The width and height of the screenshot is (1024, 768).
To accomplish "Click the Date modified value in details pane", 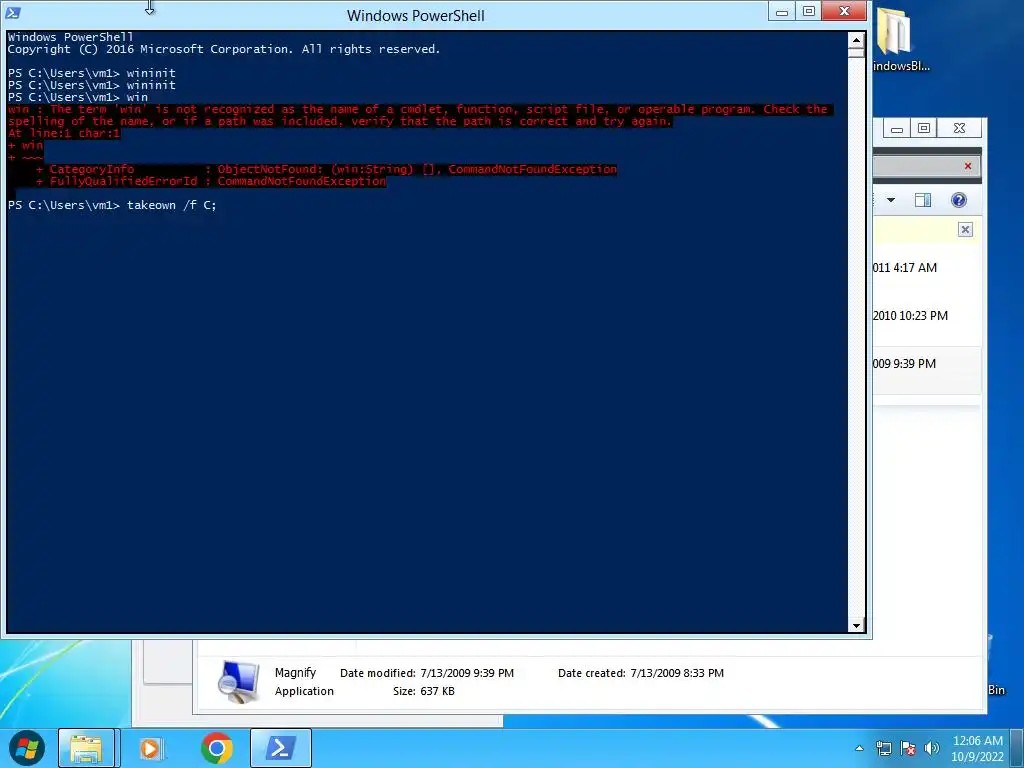I will pos(467,673).
